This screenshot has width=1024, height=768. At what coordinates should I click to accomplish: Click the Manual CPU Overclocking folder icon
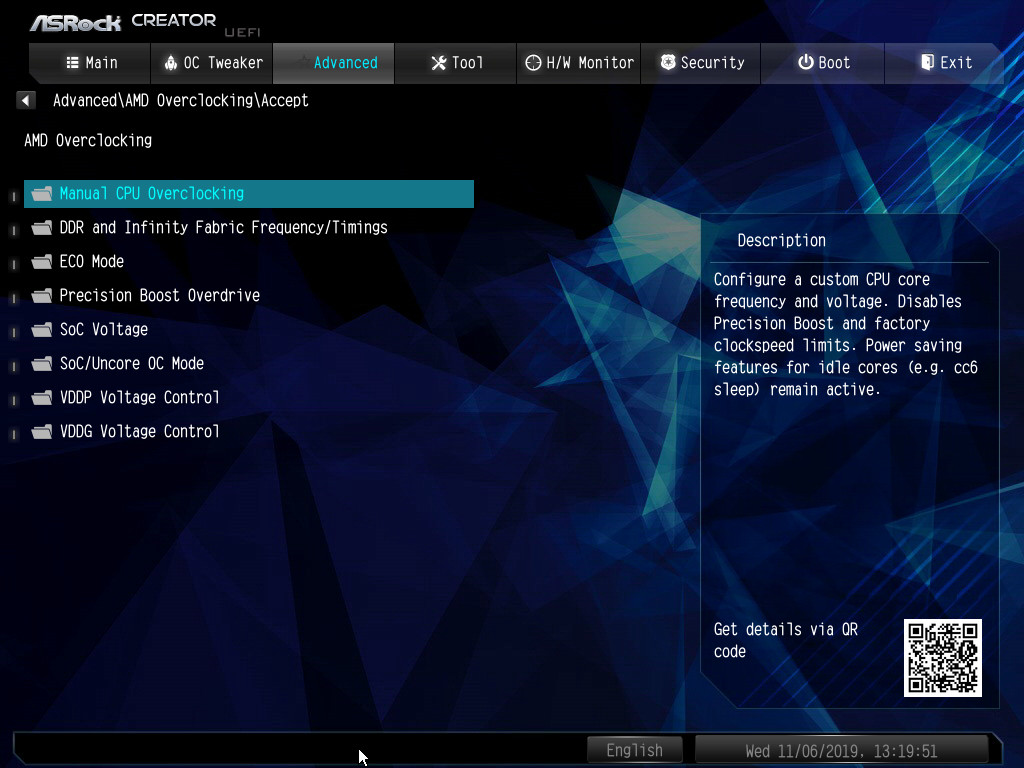pos(41,193)
